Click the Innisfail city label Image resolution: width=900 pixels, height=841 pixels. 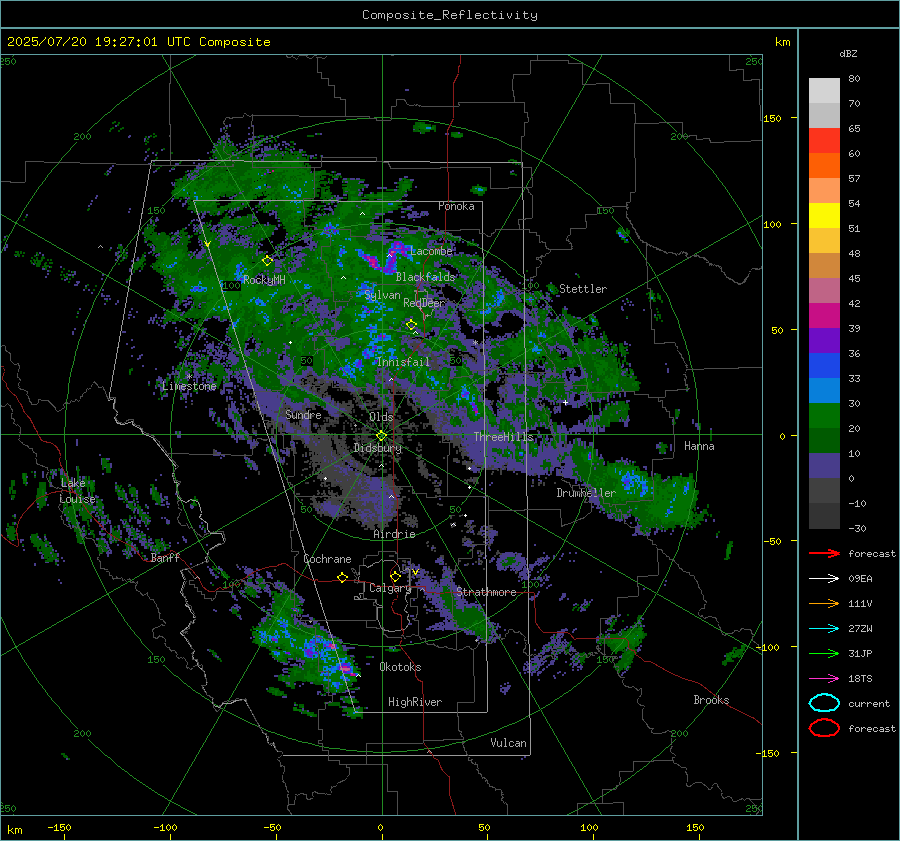[x=403, y=362]
